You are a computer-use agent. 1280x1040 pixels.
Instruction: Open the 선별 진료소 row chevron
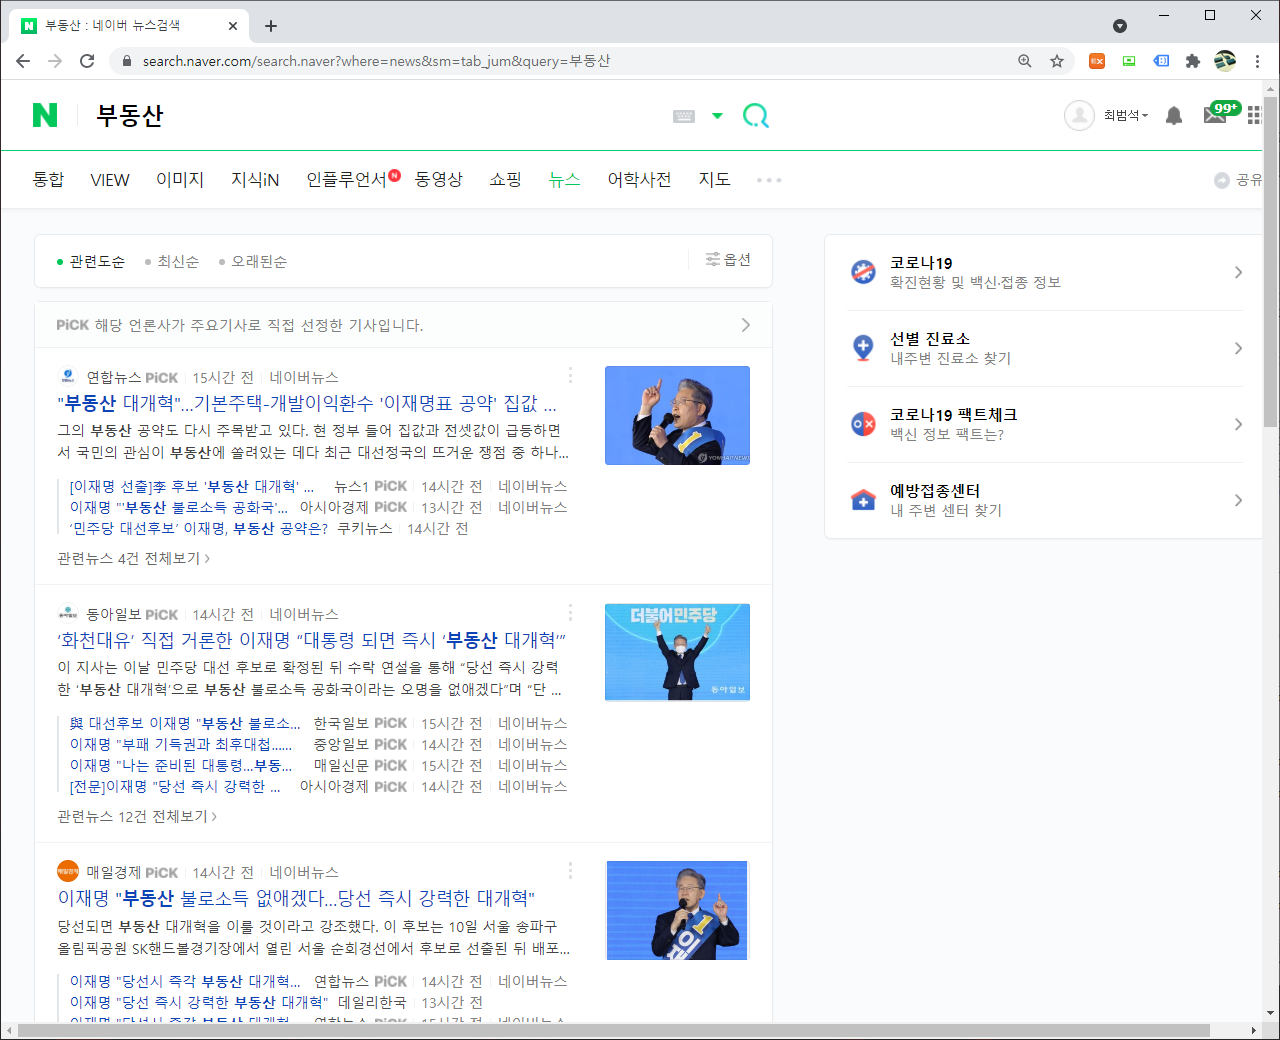tap(1238, 348)
